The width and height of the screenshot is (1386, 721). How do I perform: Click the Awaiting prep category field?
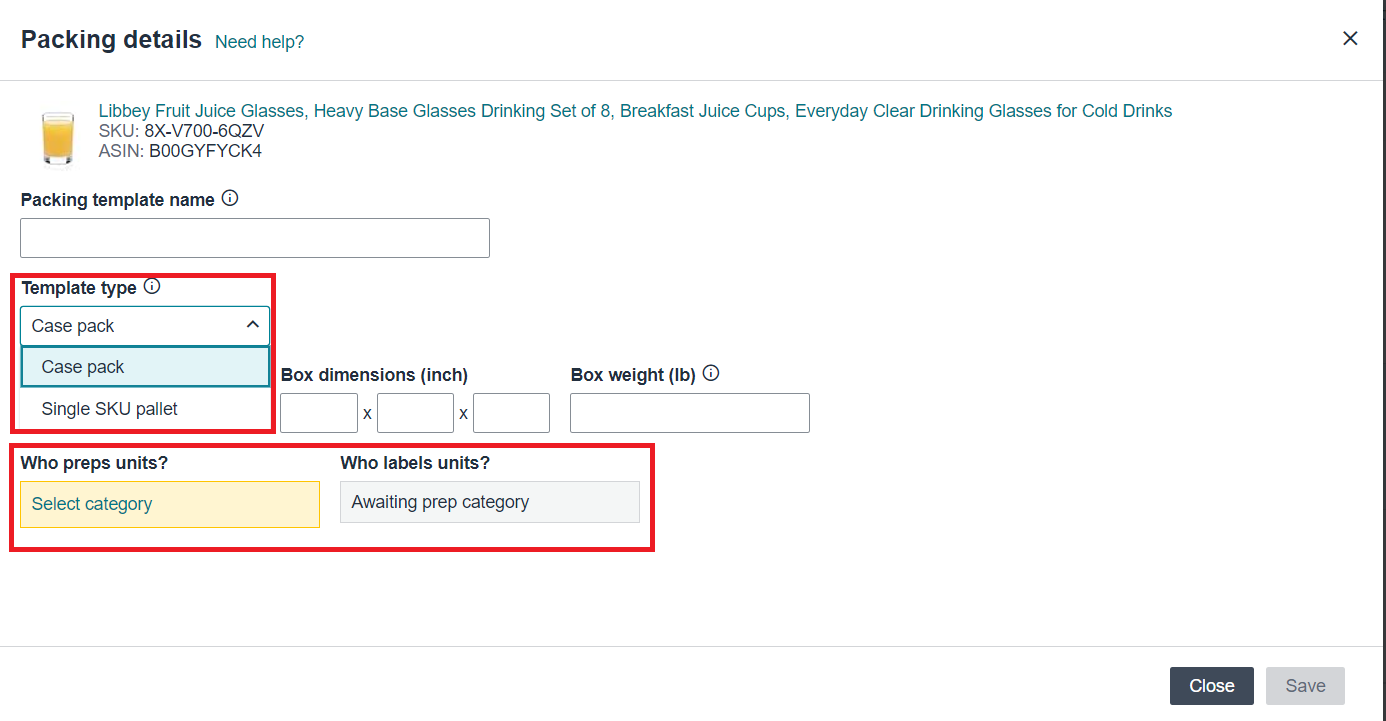coord(489,501)
